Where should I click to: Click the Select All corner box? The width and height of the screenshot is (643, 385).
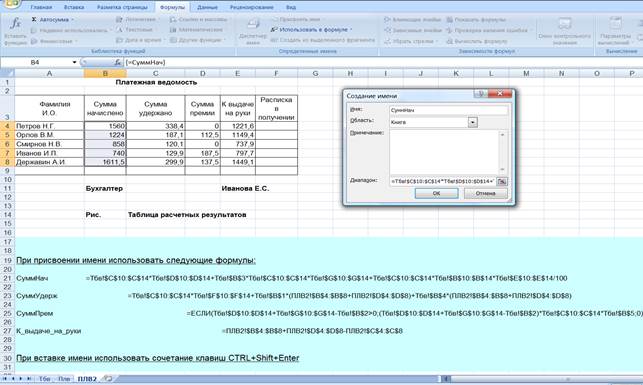(x=7, y=73)
